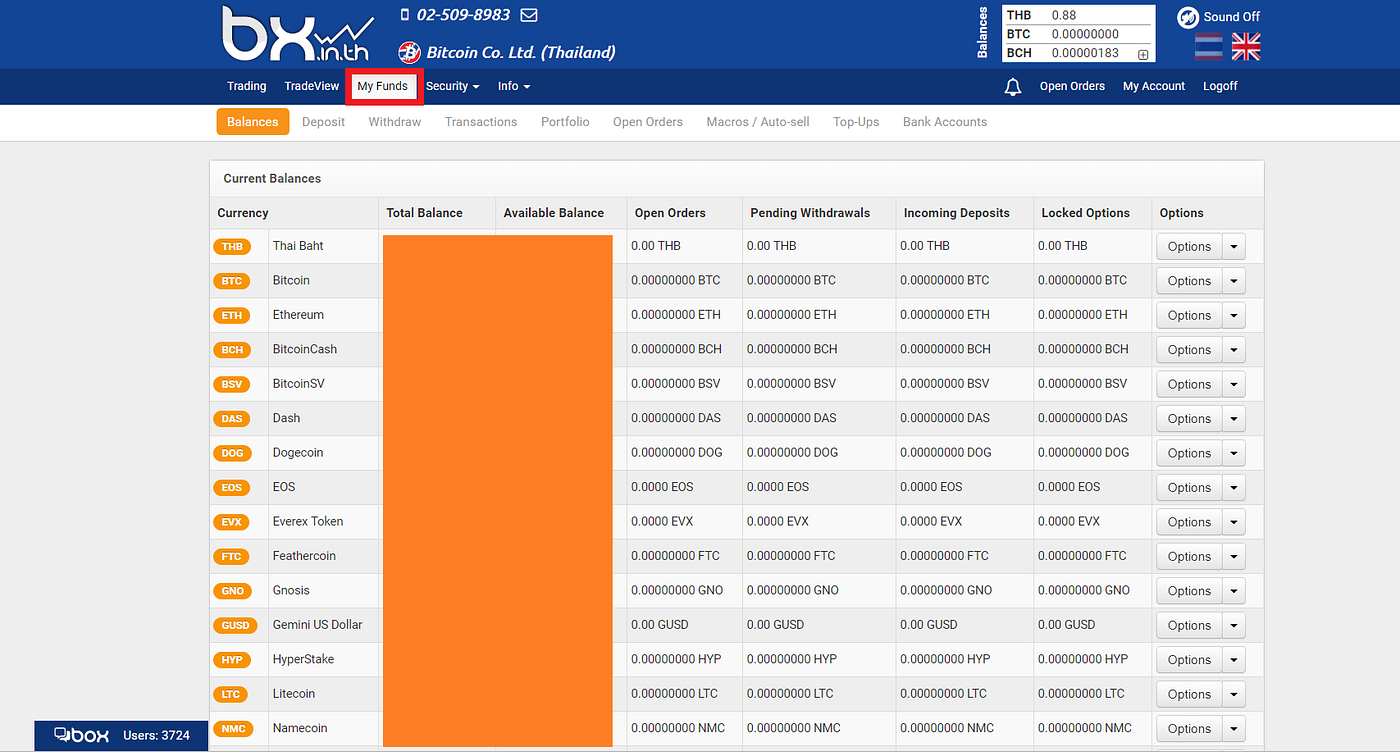Select the orange Balances tab
The image size is (1400, 755).
(x=253, y=122)
